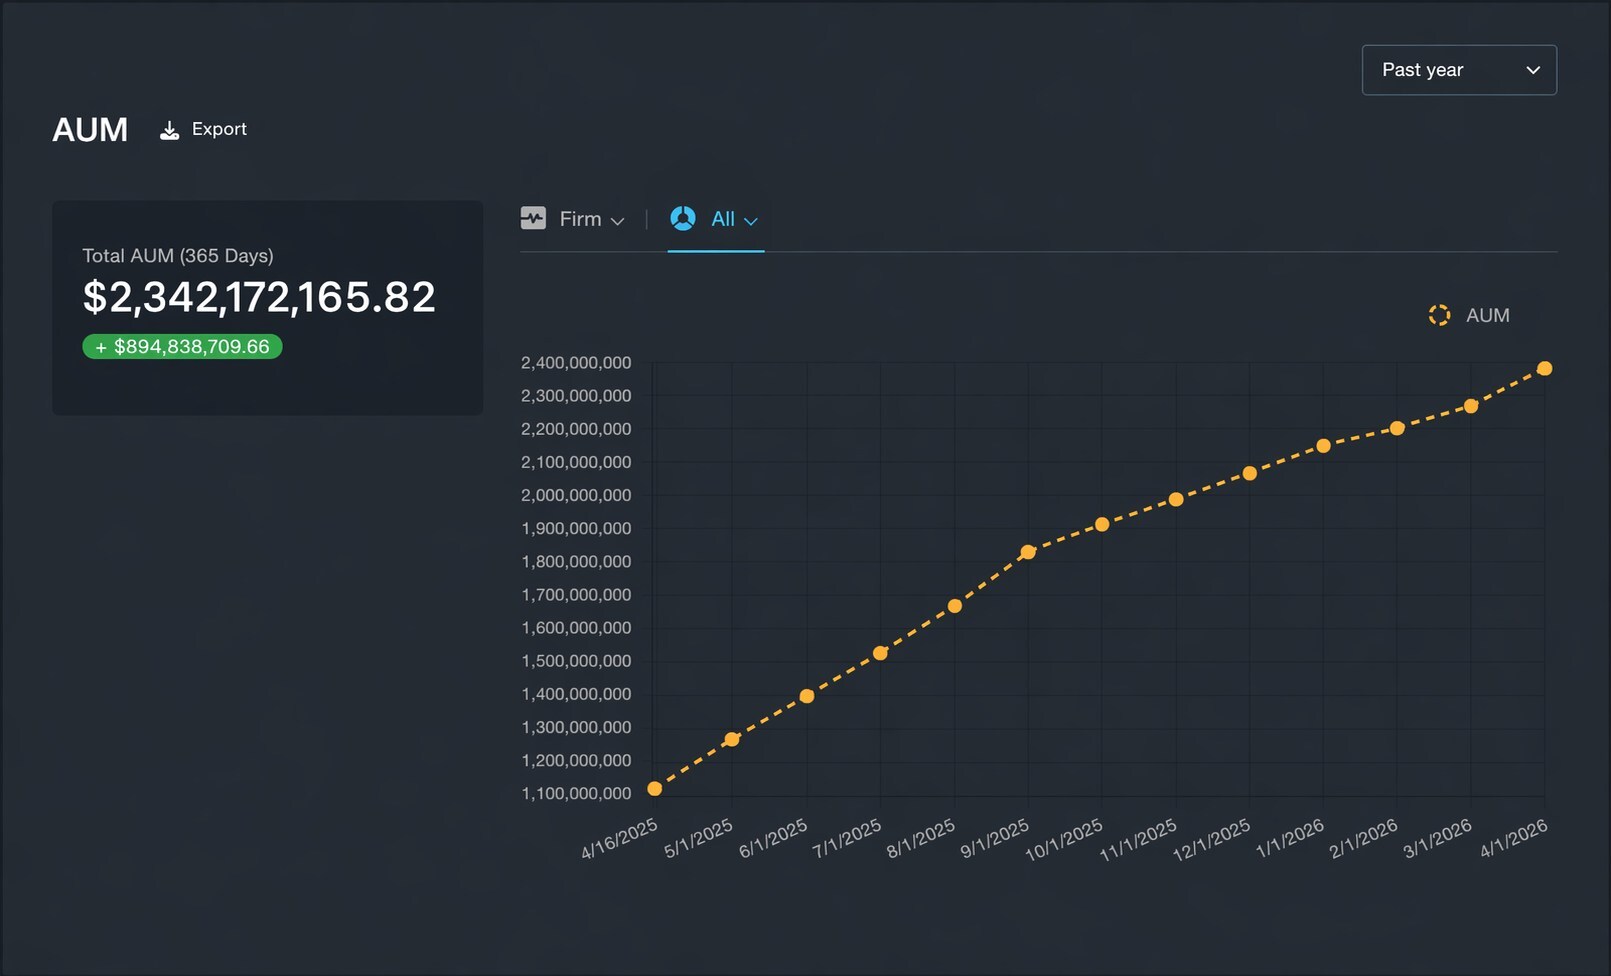
Task: Select the 4/16/2025 data point
Action: 655,789
